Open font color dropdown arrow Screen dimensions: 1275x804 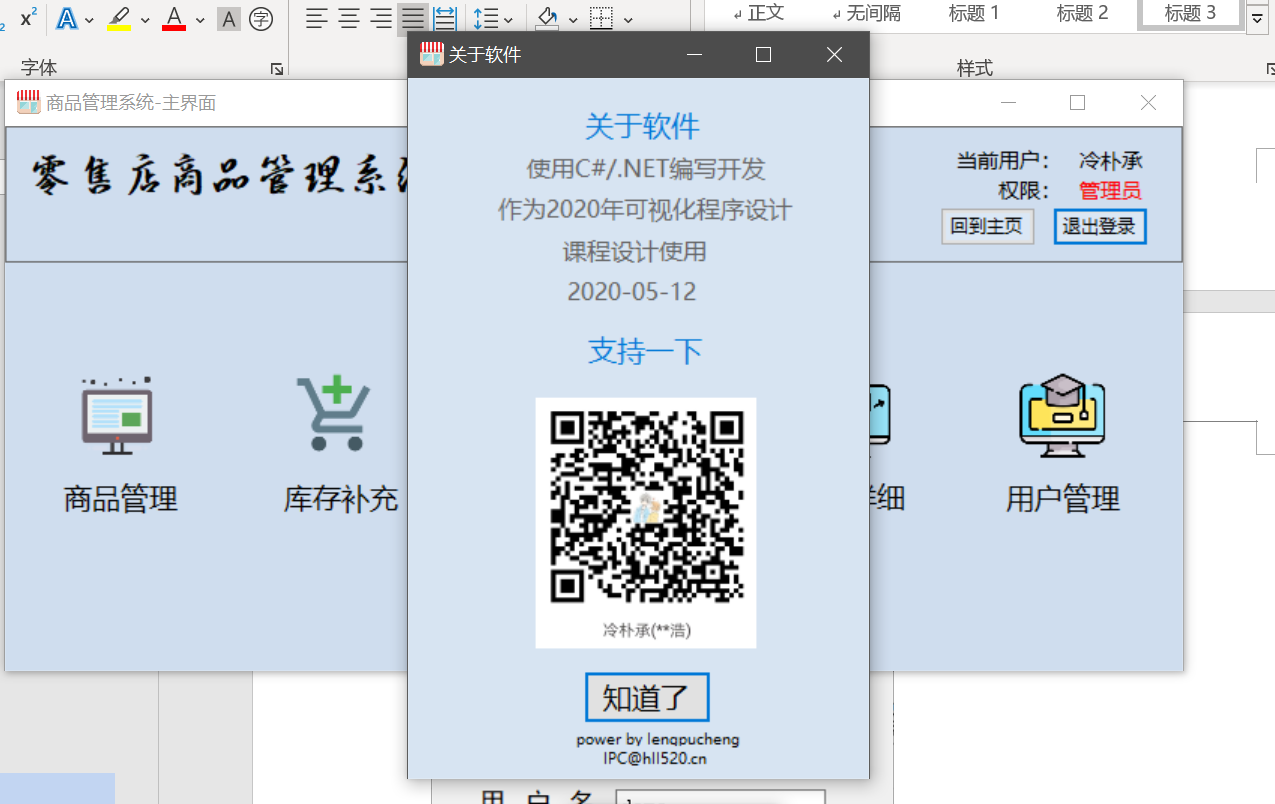[x=200, y=19]
